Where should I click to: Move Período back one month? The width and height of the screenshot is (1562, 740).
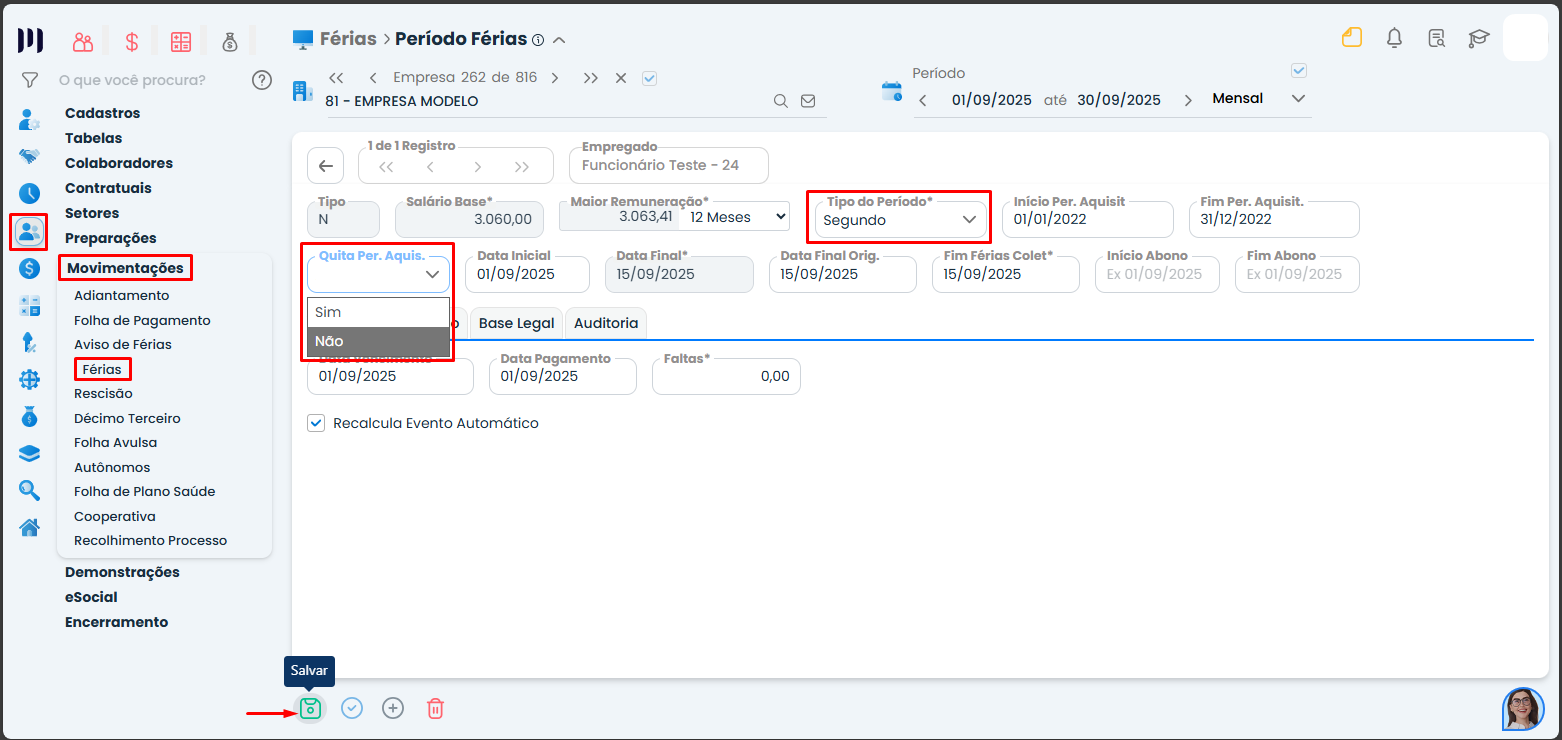click(923, 100)
